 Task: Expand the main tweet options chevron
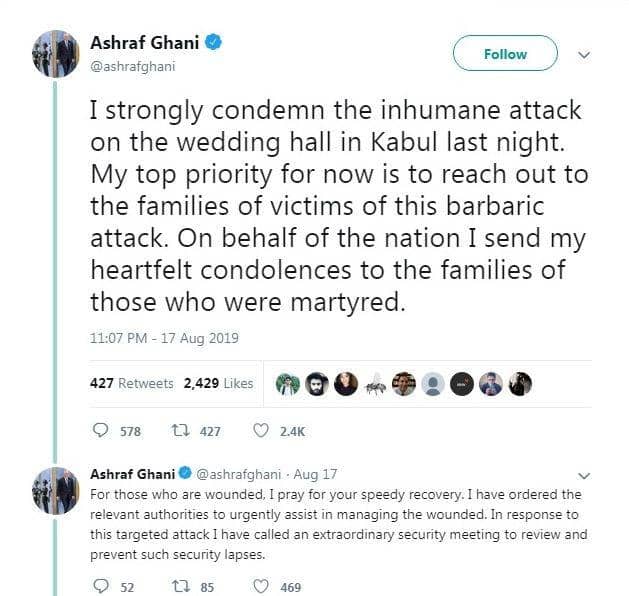(x=585, y=55)
